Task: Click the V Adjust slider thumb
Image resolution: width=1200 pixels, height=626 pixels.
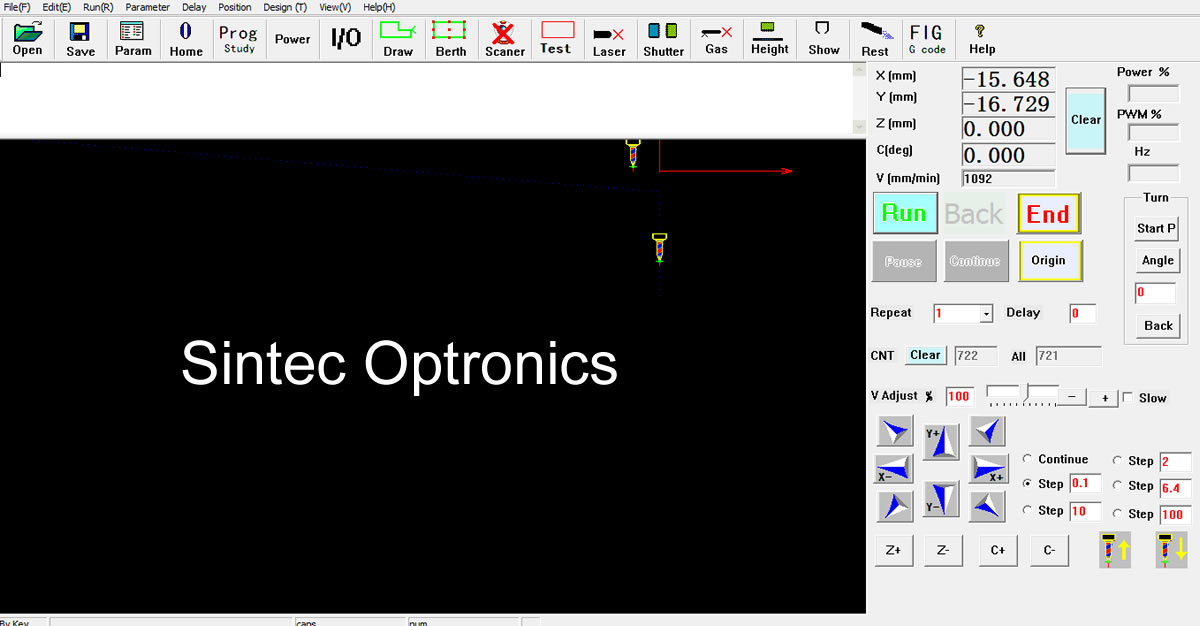Action: tap(1023, 394)
